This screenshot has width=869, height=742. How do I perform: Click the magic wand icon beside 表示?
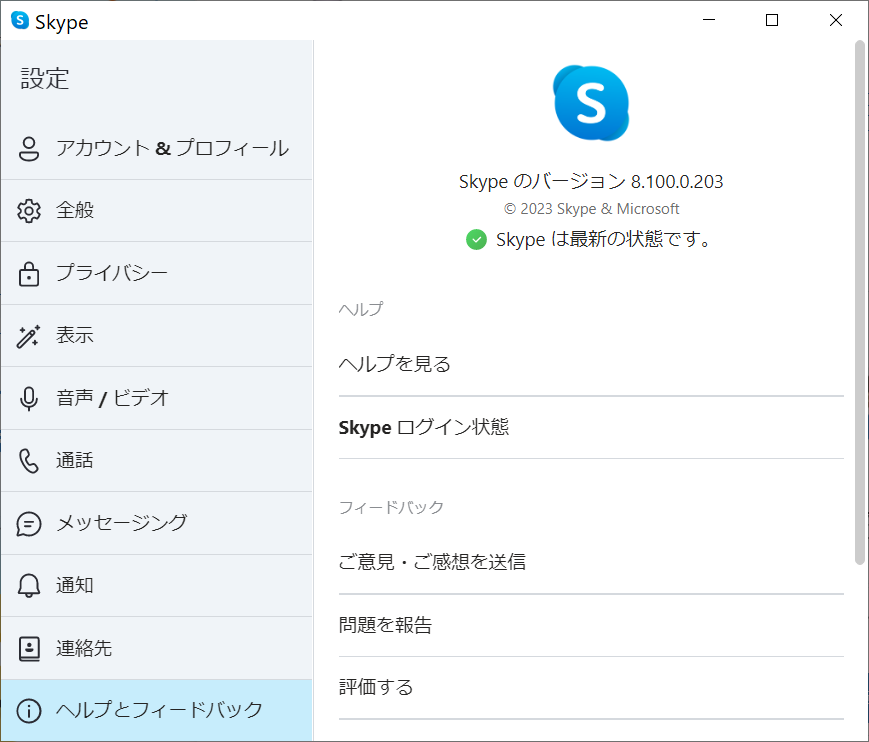[x=29, y=336]
